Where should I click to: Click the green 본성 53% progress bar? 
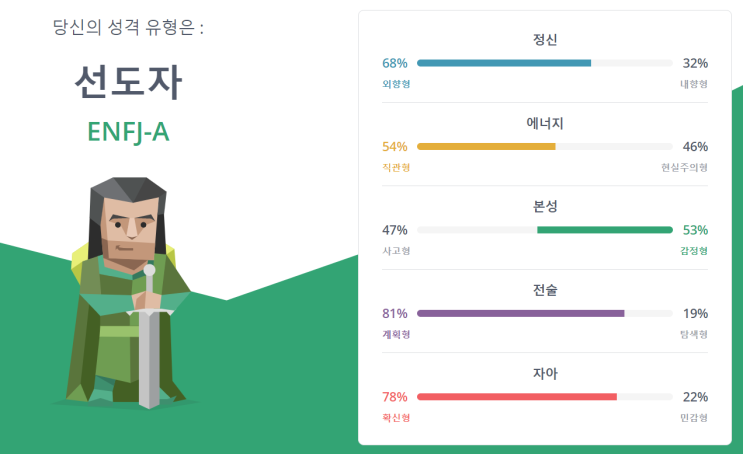pos(545,230)
